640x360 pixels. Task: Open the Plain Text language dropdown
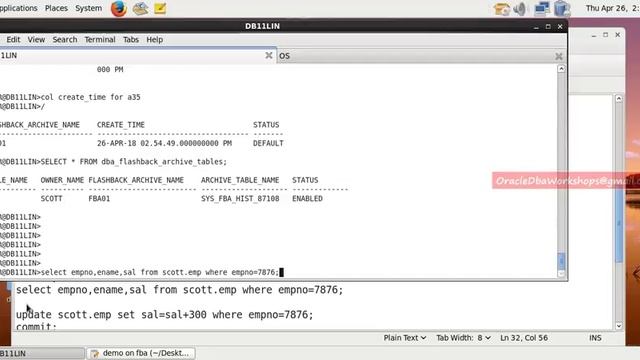coord(404,338)
